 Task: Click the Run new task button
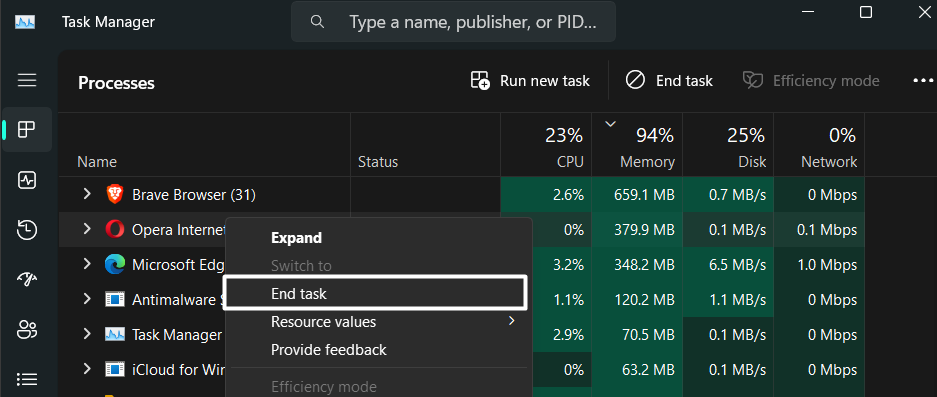click(x=530, y=81)
